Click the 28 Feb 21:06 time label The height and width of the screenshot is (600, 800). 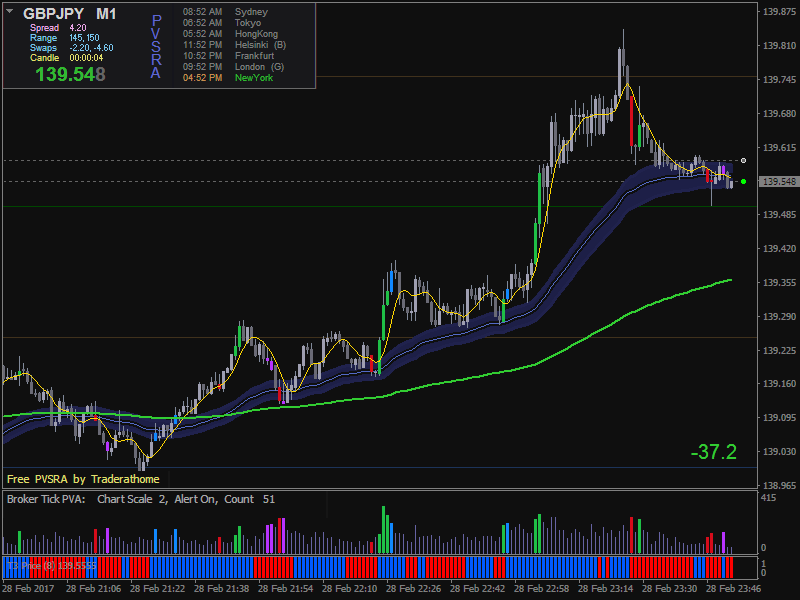tap(93, 588)
